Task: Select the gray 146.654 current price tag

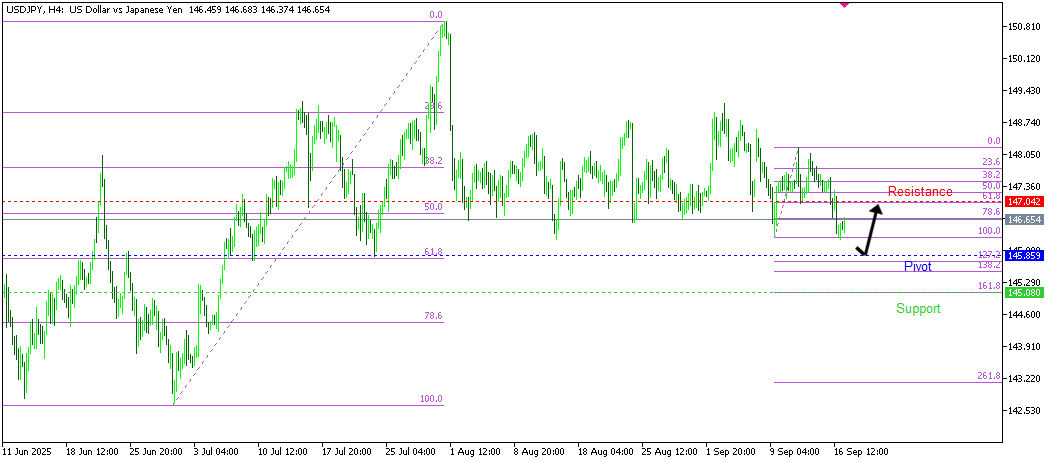Action: pos(1023,220)
